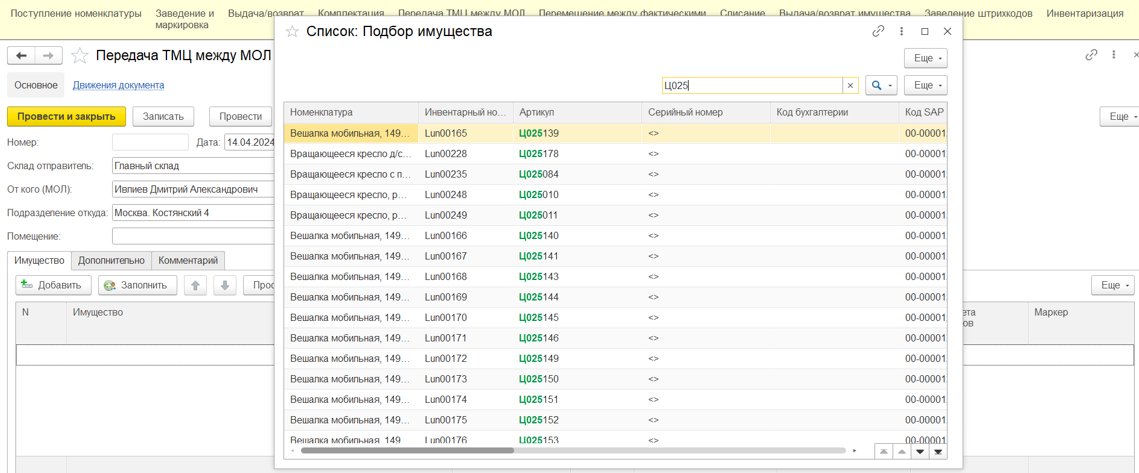
Task: Open the Движения документа link
Action: [x=118, y=85]
